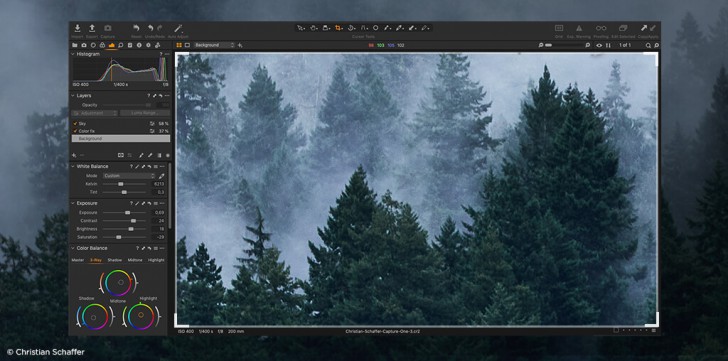The height and width of the screenshot is (361, 728).
Task: Switch viewer to multi-view grid mode
Action: (x=179, y=45)
